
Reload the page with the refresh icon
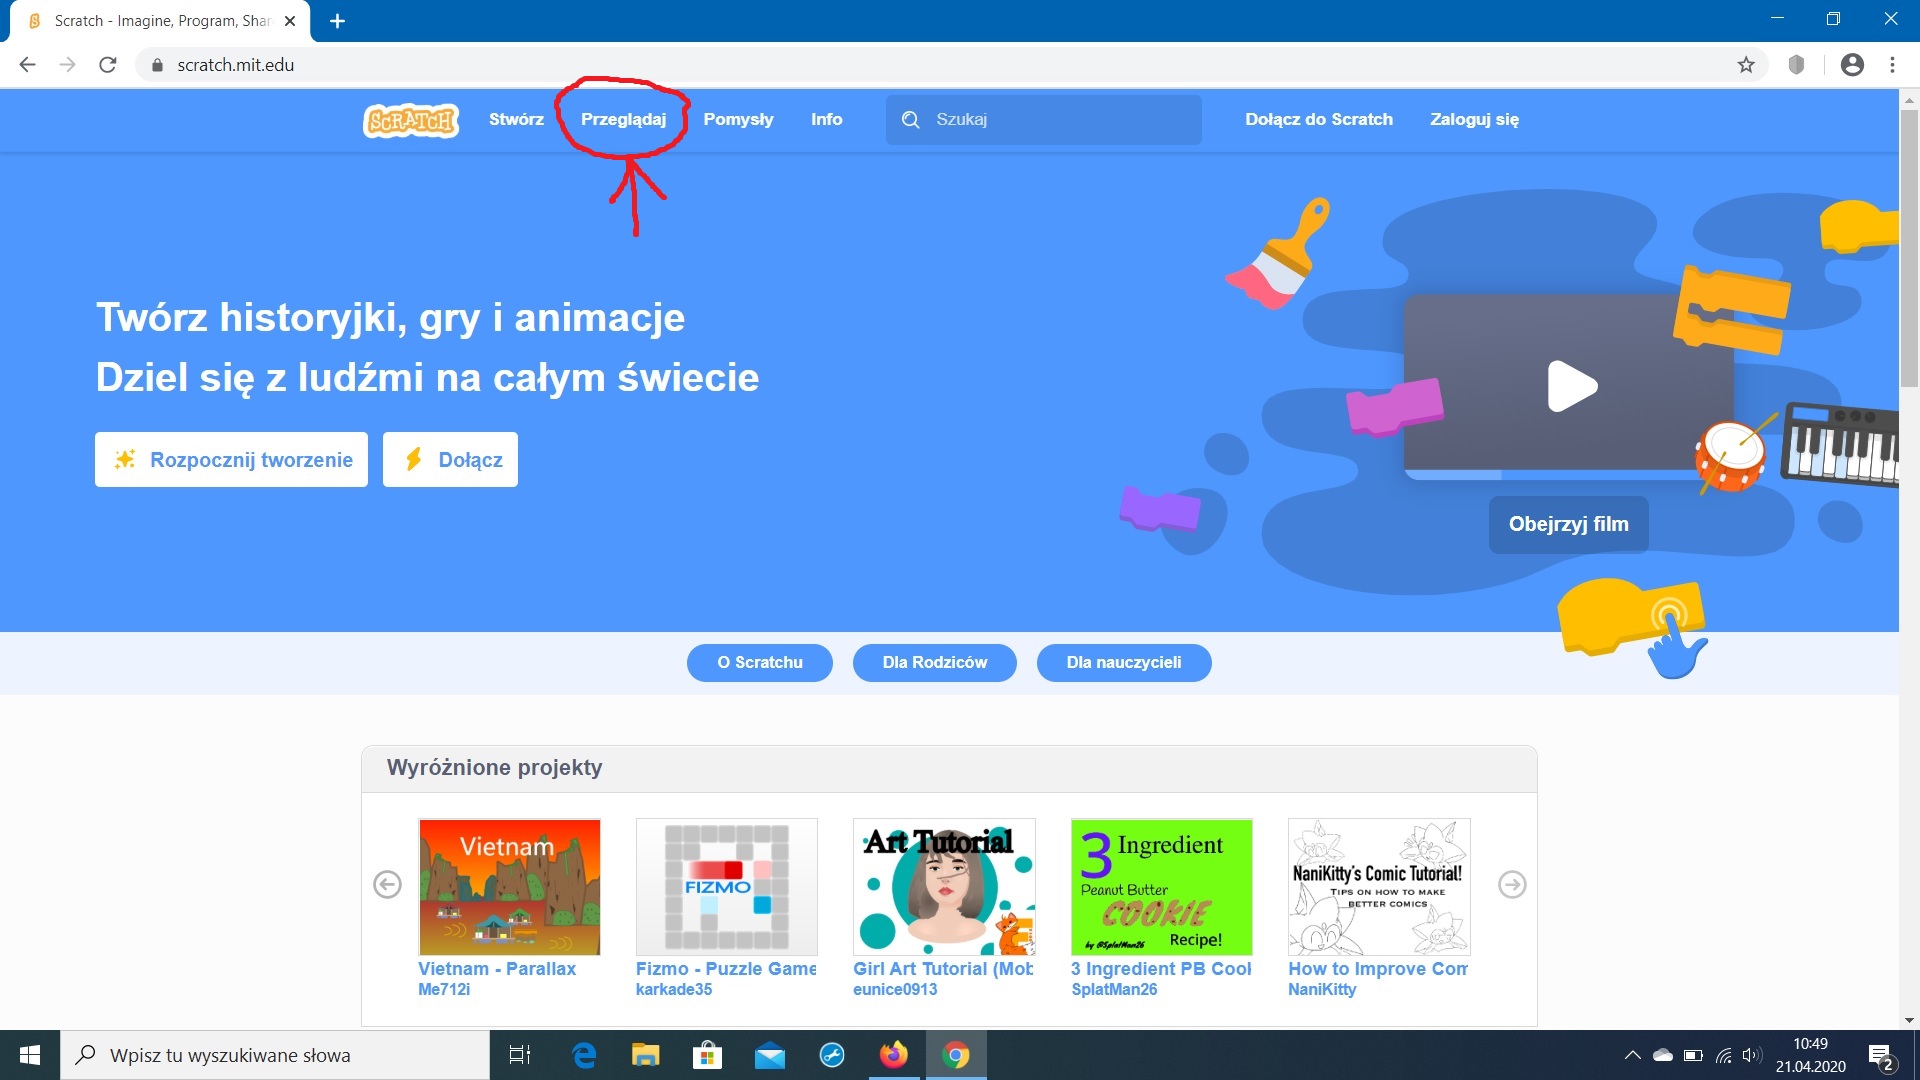pos(108,65)
